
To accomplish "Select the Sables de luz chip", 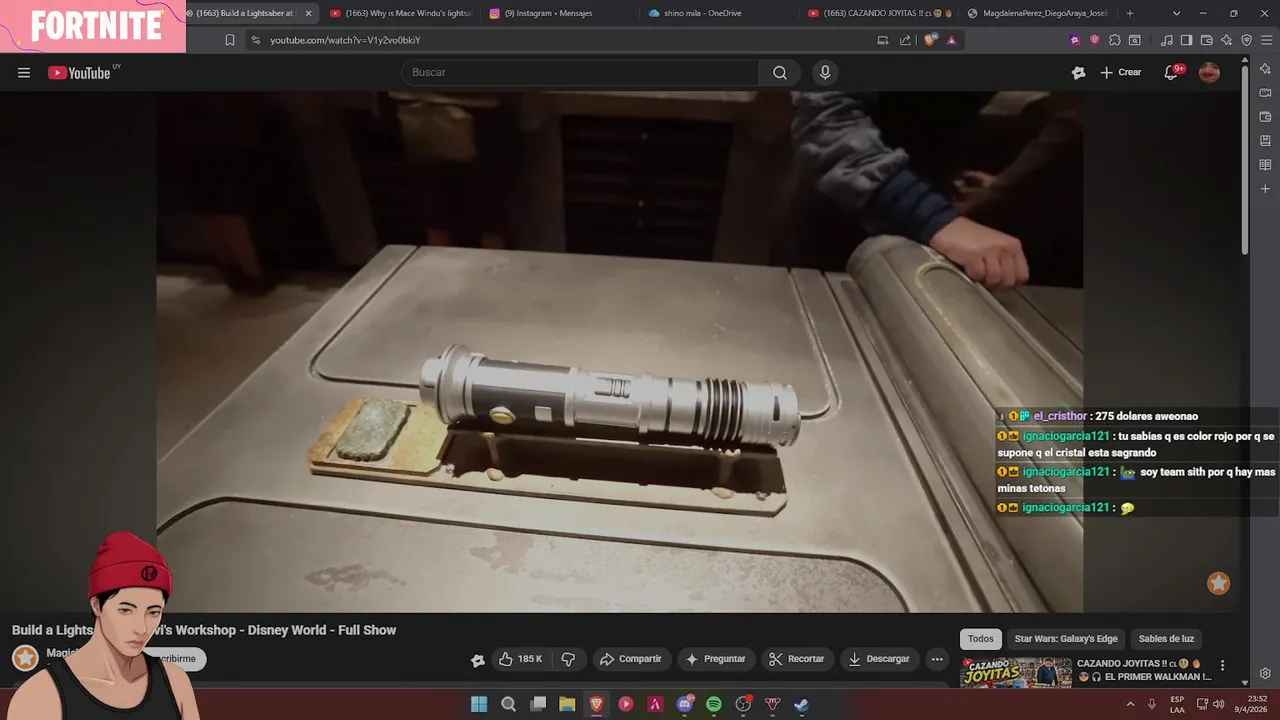I will click(1166, 638).
